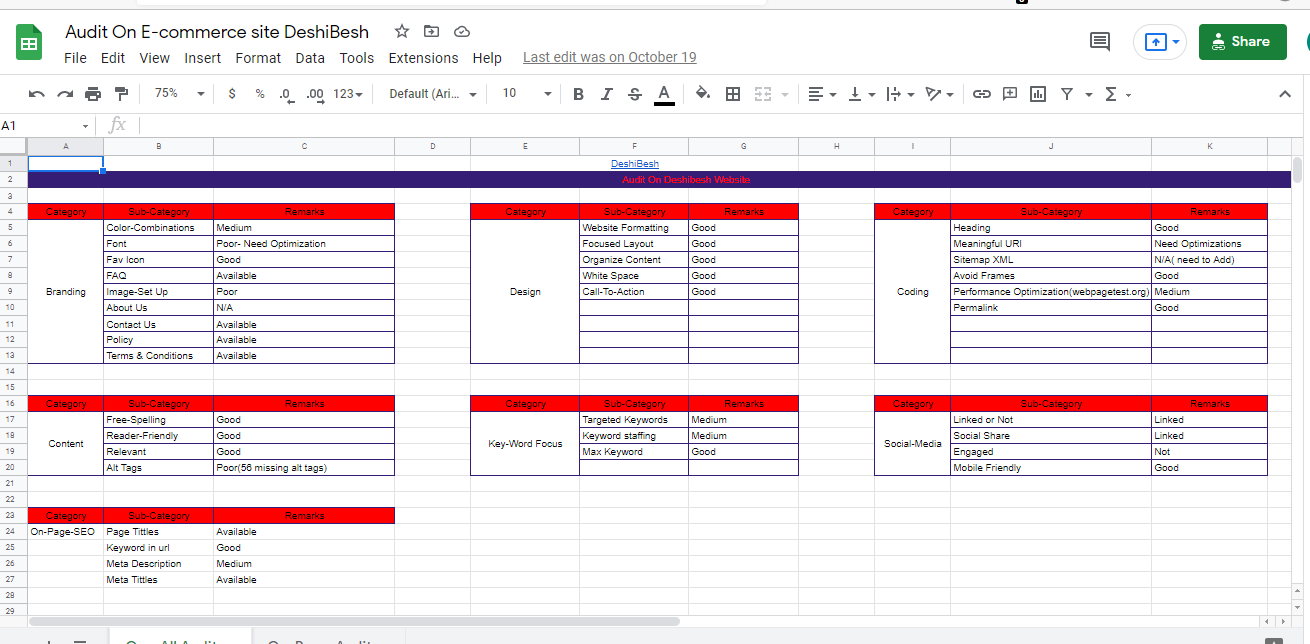The image size is (1310, 644).
Task: Open the DeshiBesh hyperlink in cell
Action: (x=635, y=164)
